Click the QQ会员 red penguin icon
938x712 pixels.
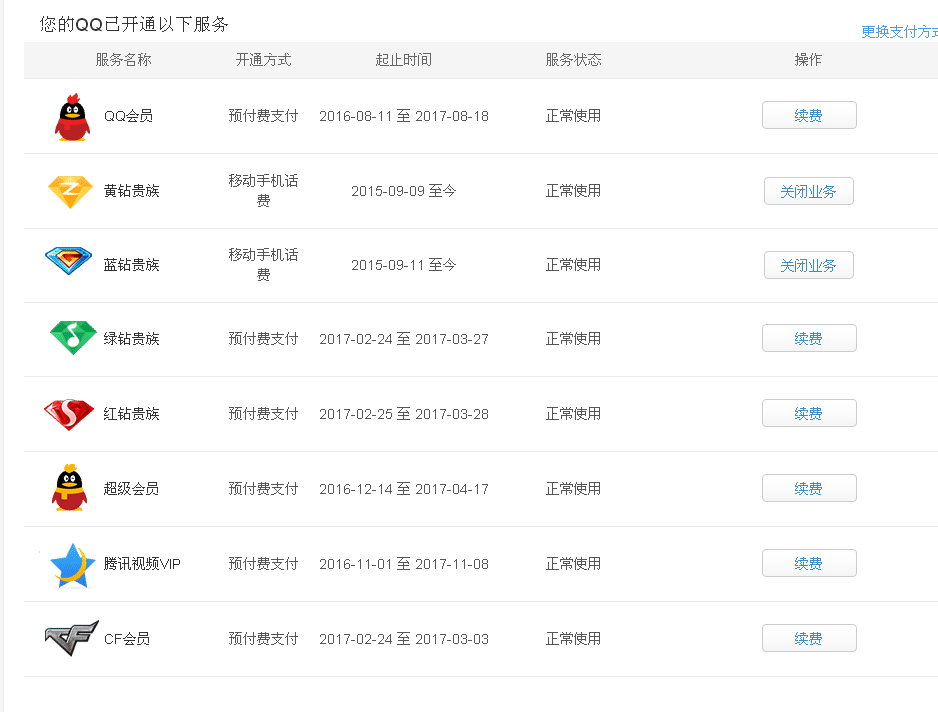72,117
